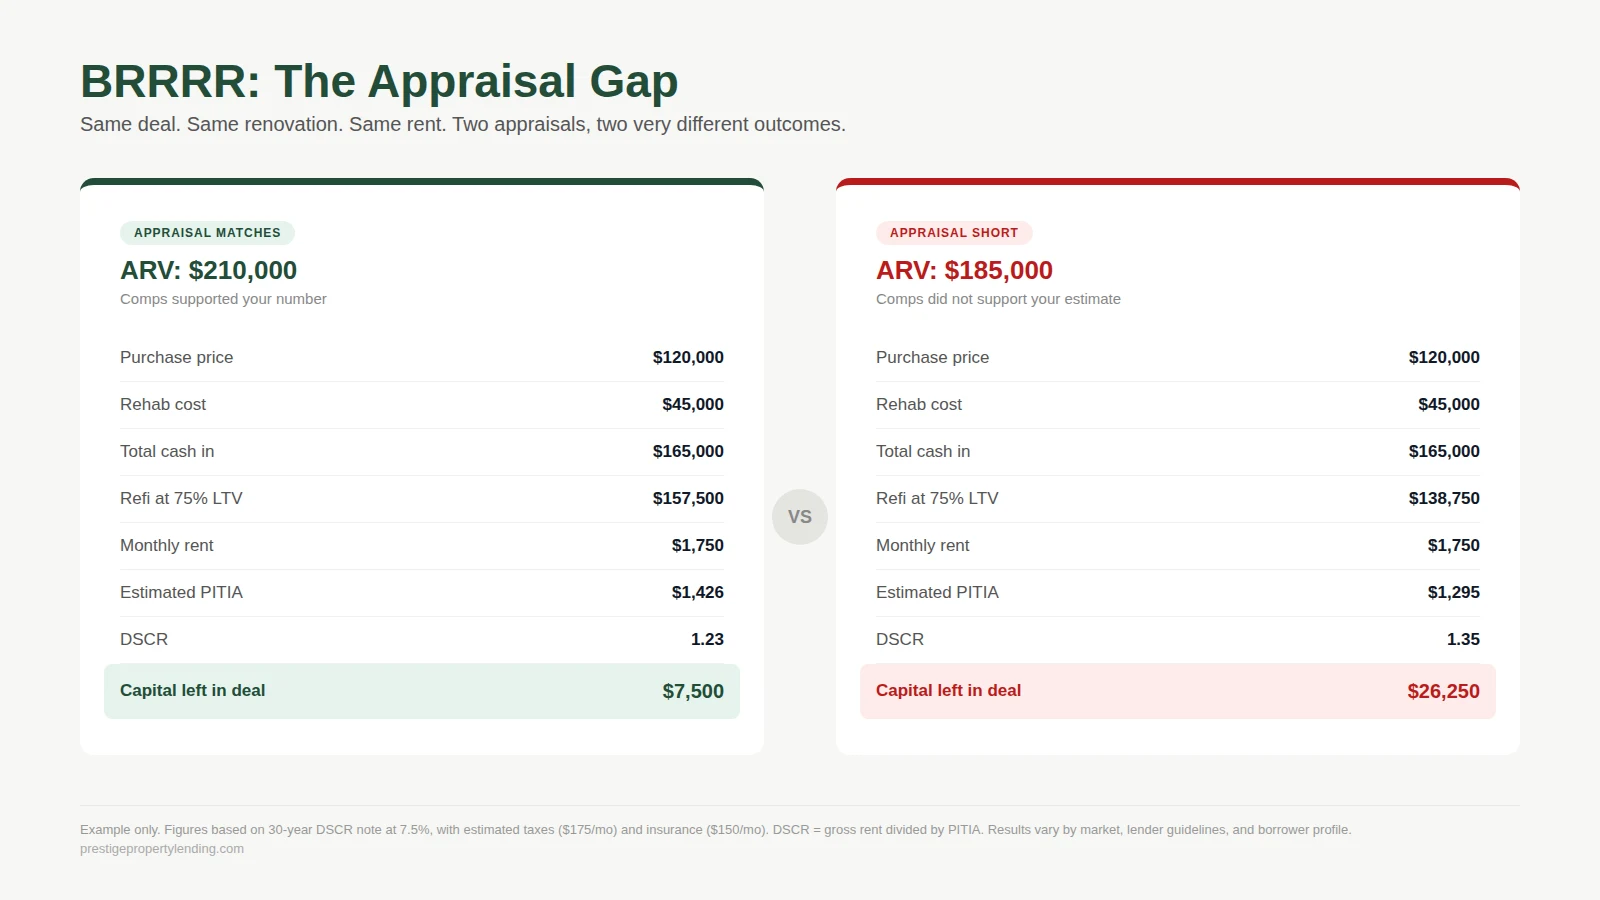Screen dimensions: 1600x900
Task: Click 'Capital left in deal' in red card
Action: coord(948,690)
